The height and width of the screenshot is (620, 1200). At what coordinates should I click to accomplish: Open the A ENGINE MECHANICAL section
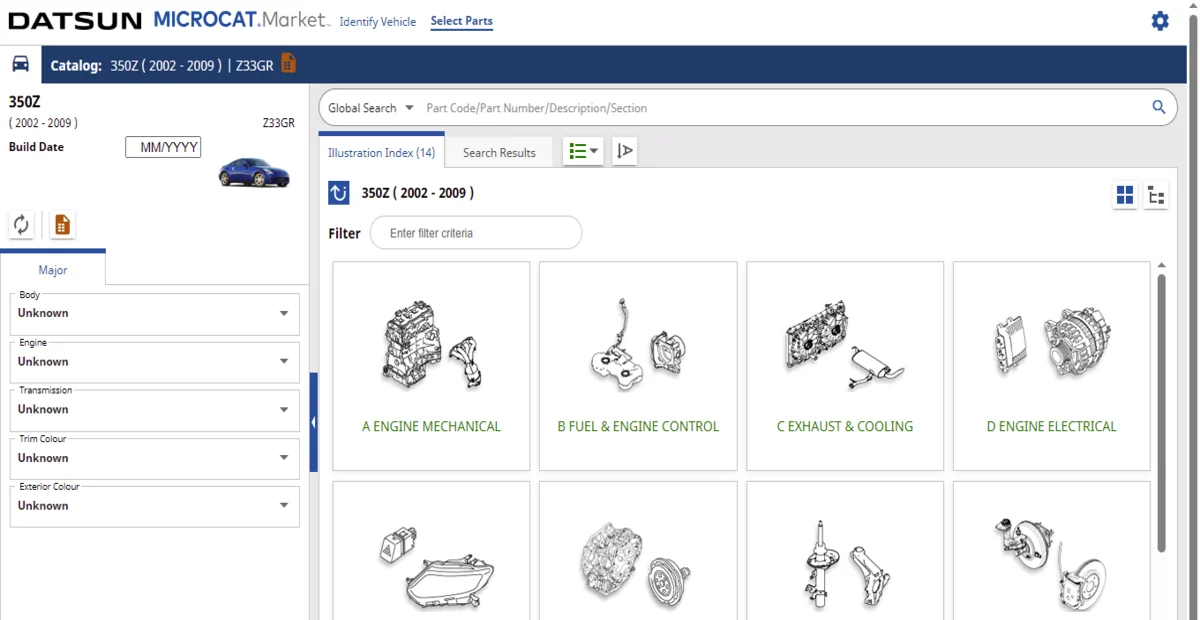point(431,366)
